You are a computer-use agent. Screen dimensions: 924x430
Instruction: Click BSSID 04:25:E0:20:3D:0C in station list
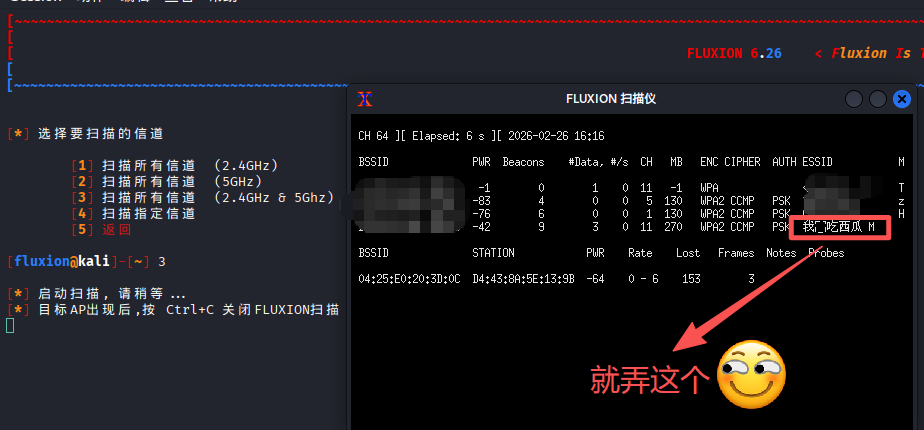[410, 279]
